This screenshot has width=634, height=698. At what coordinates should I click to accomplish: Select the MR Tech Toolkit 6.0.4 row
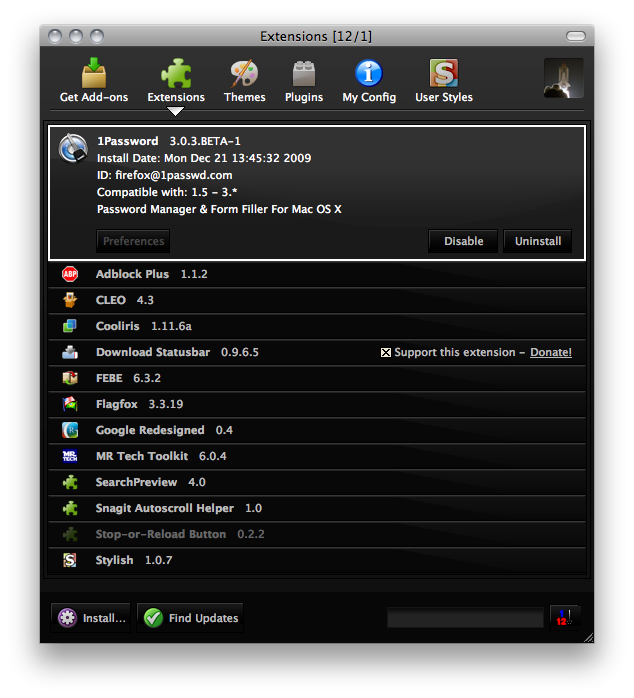click(x=317, y=456)
